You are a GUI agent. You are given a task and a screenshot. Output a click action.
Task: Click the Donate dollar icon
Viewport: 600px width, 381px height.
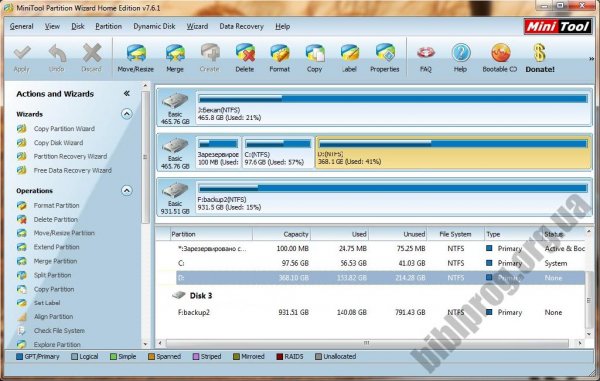[540, 53]
